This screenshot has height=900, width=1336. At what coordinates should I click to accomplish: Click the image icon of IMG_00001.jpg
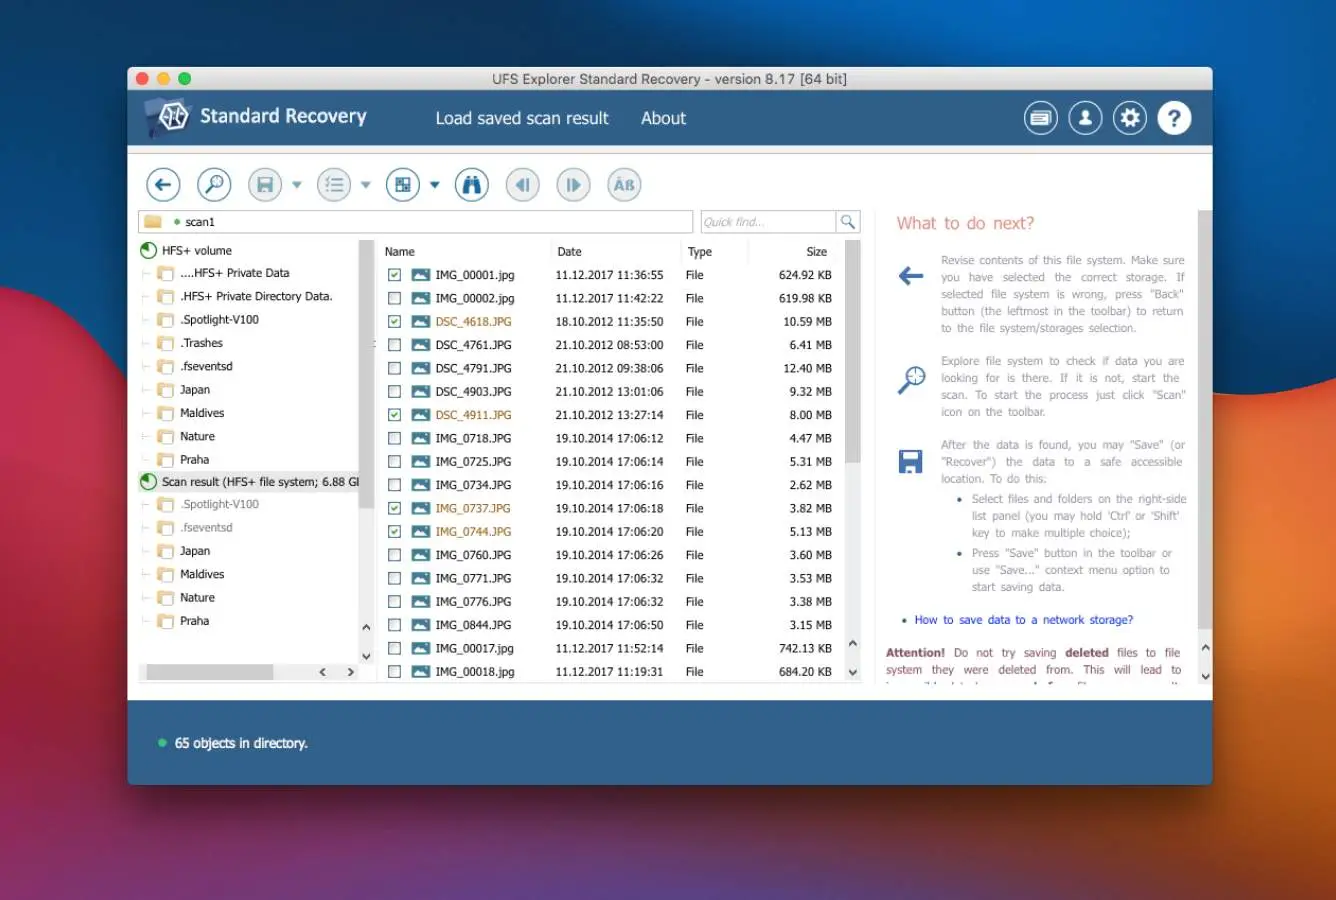(421, 275)
